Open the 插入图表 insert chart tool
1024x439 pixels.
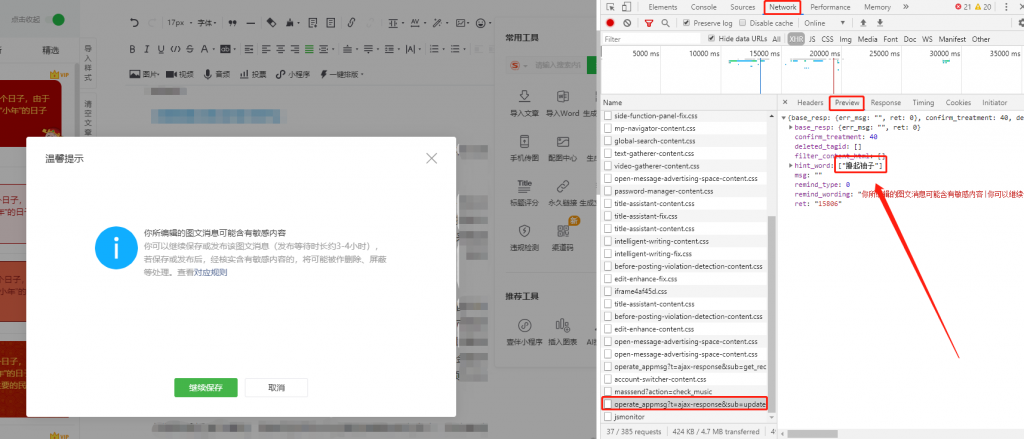[562, 331]
